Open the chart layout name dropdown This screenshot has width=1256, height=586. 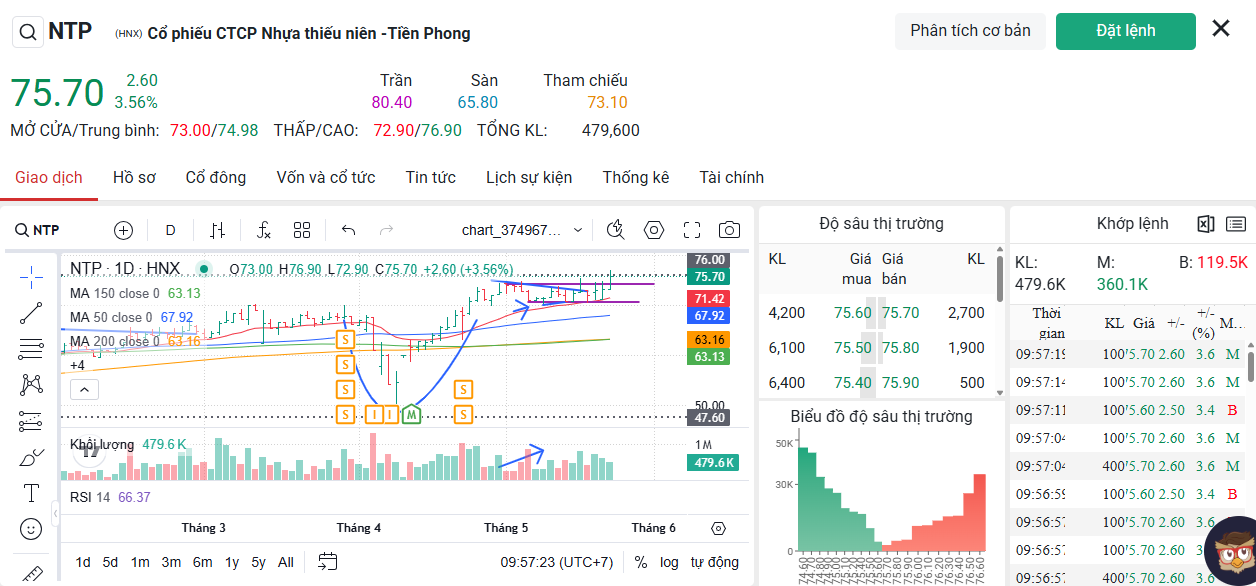[522, 230]
